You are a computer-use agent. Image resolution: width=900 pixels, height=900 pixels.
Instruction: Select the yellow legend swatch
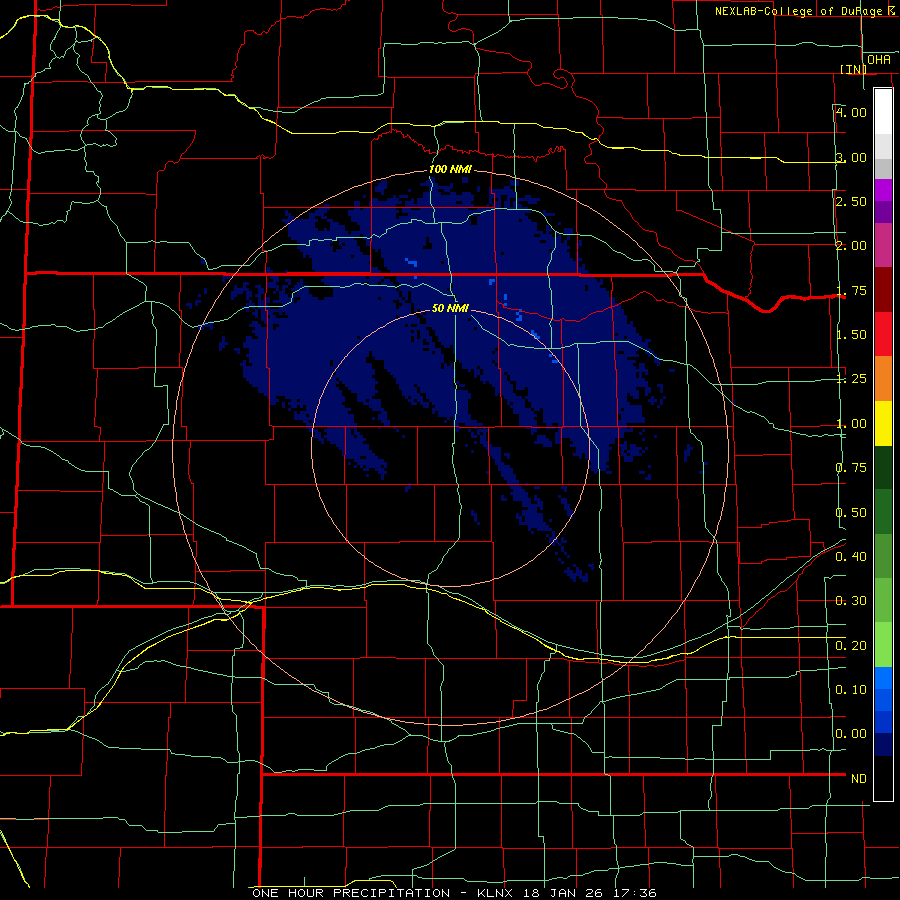click(883, 424)
